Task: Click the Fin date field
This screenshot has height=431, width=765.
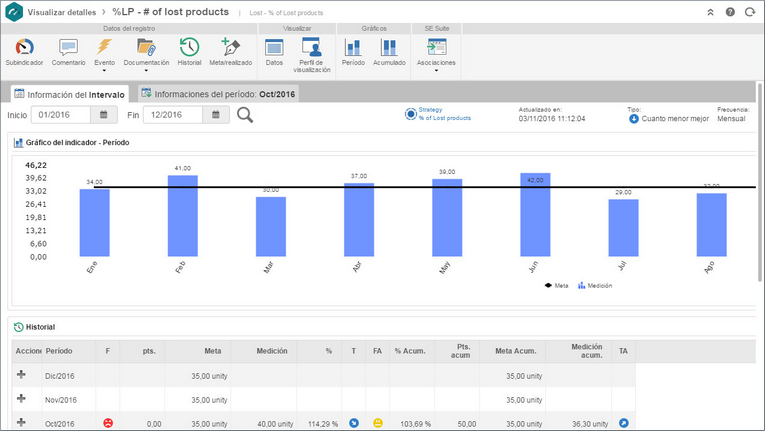Action: [173, 115]
